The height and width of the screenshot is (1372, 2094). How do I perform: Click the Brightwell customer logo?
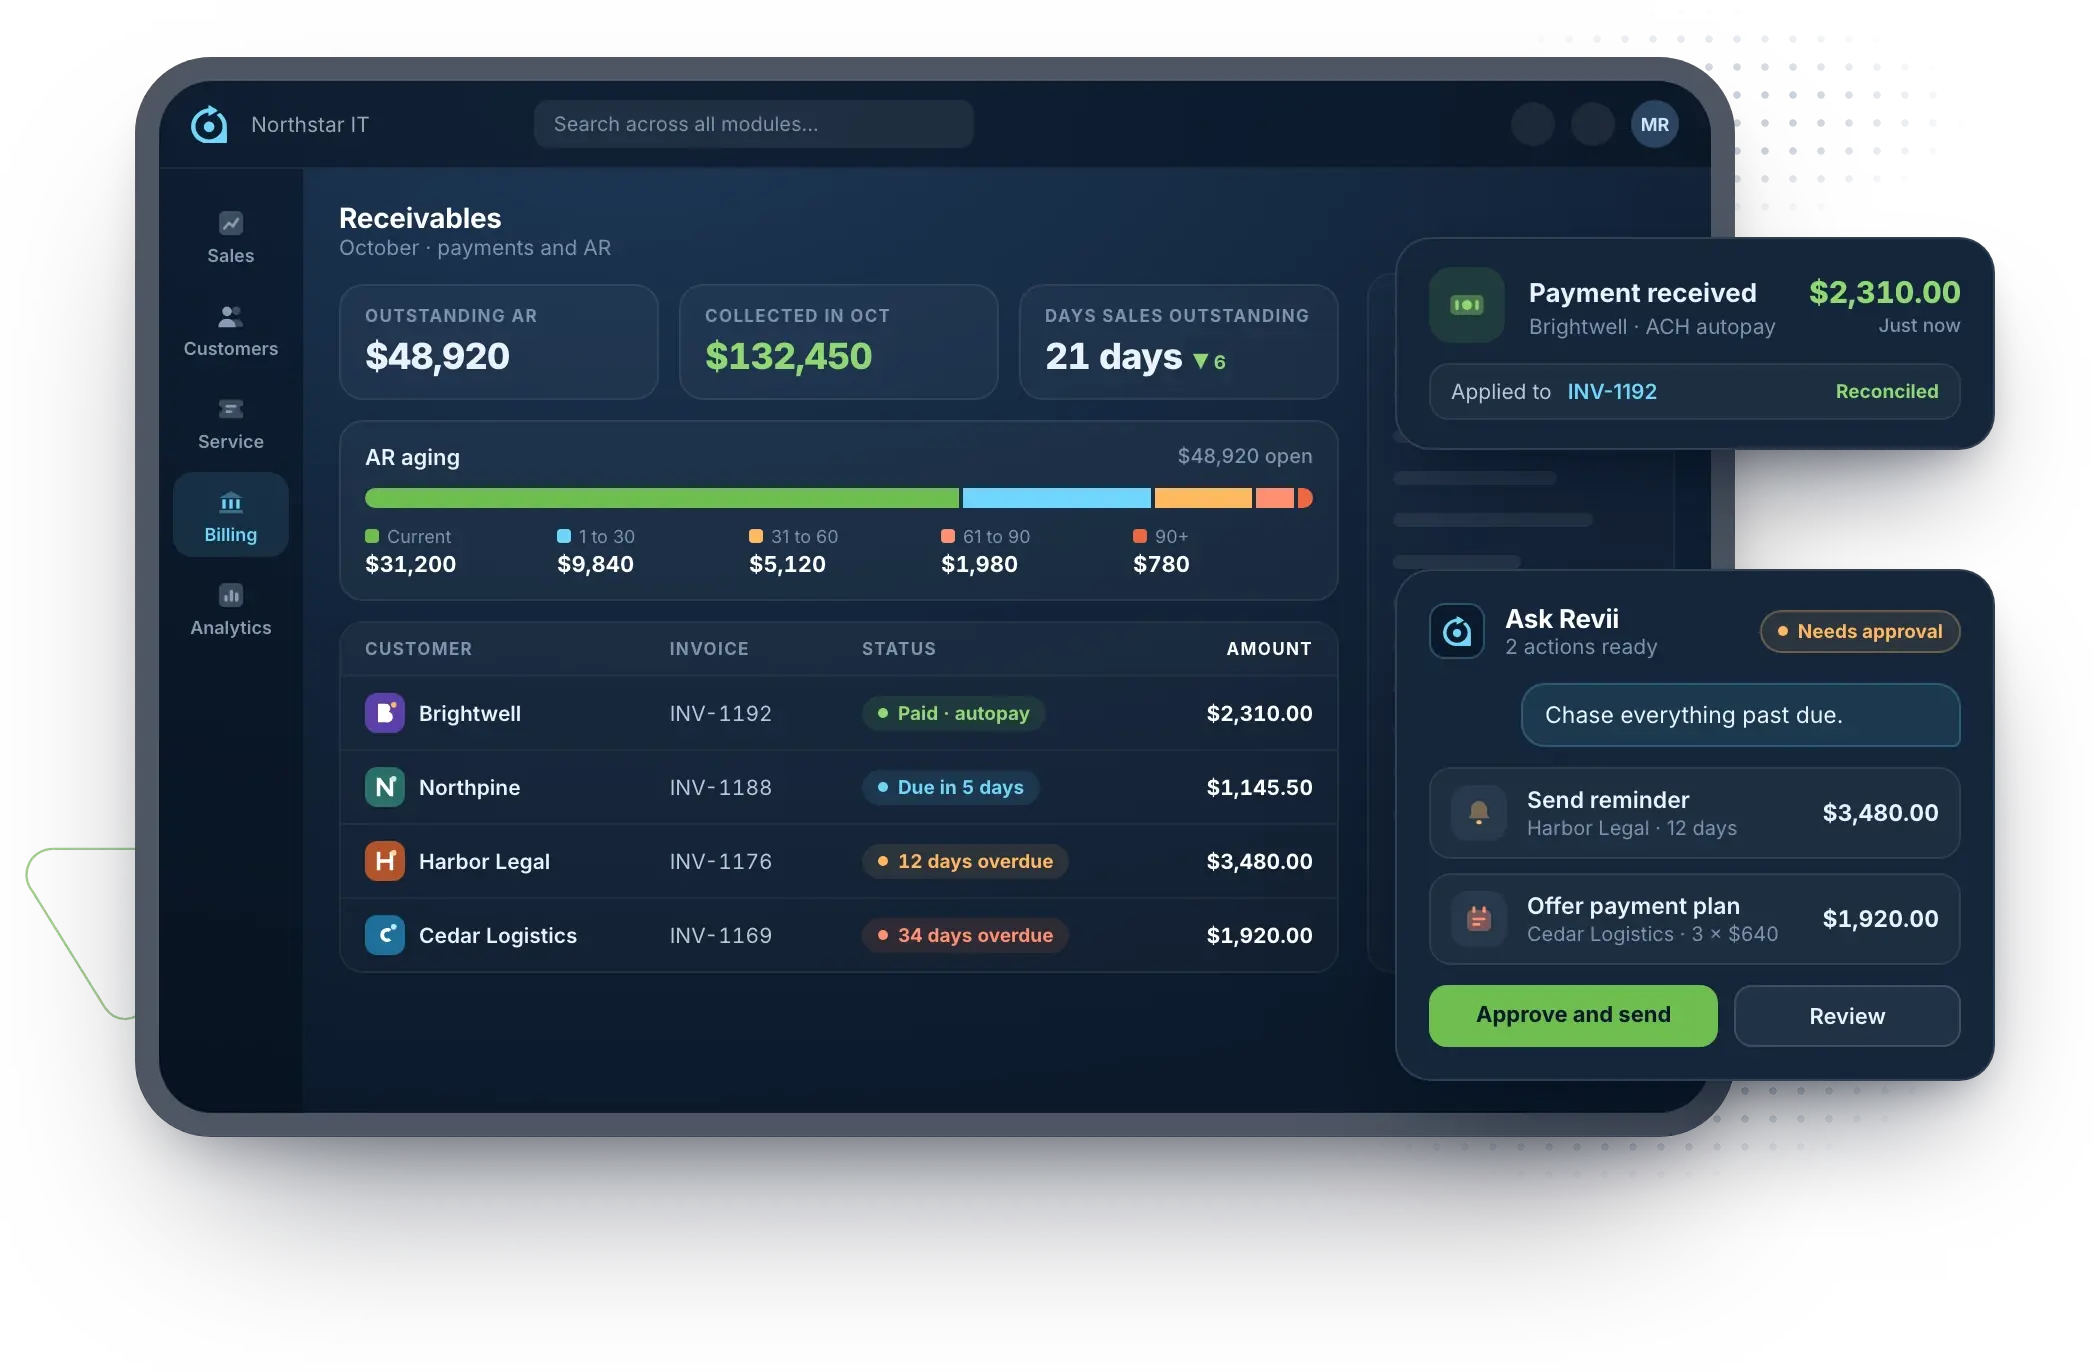[384, 713]
